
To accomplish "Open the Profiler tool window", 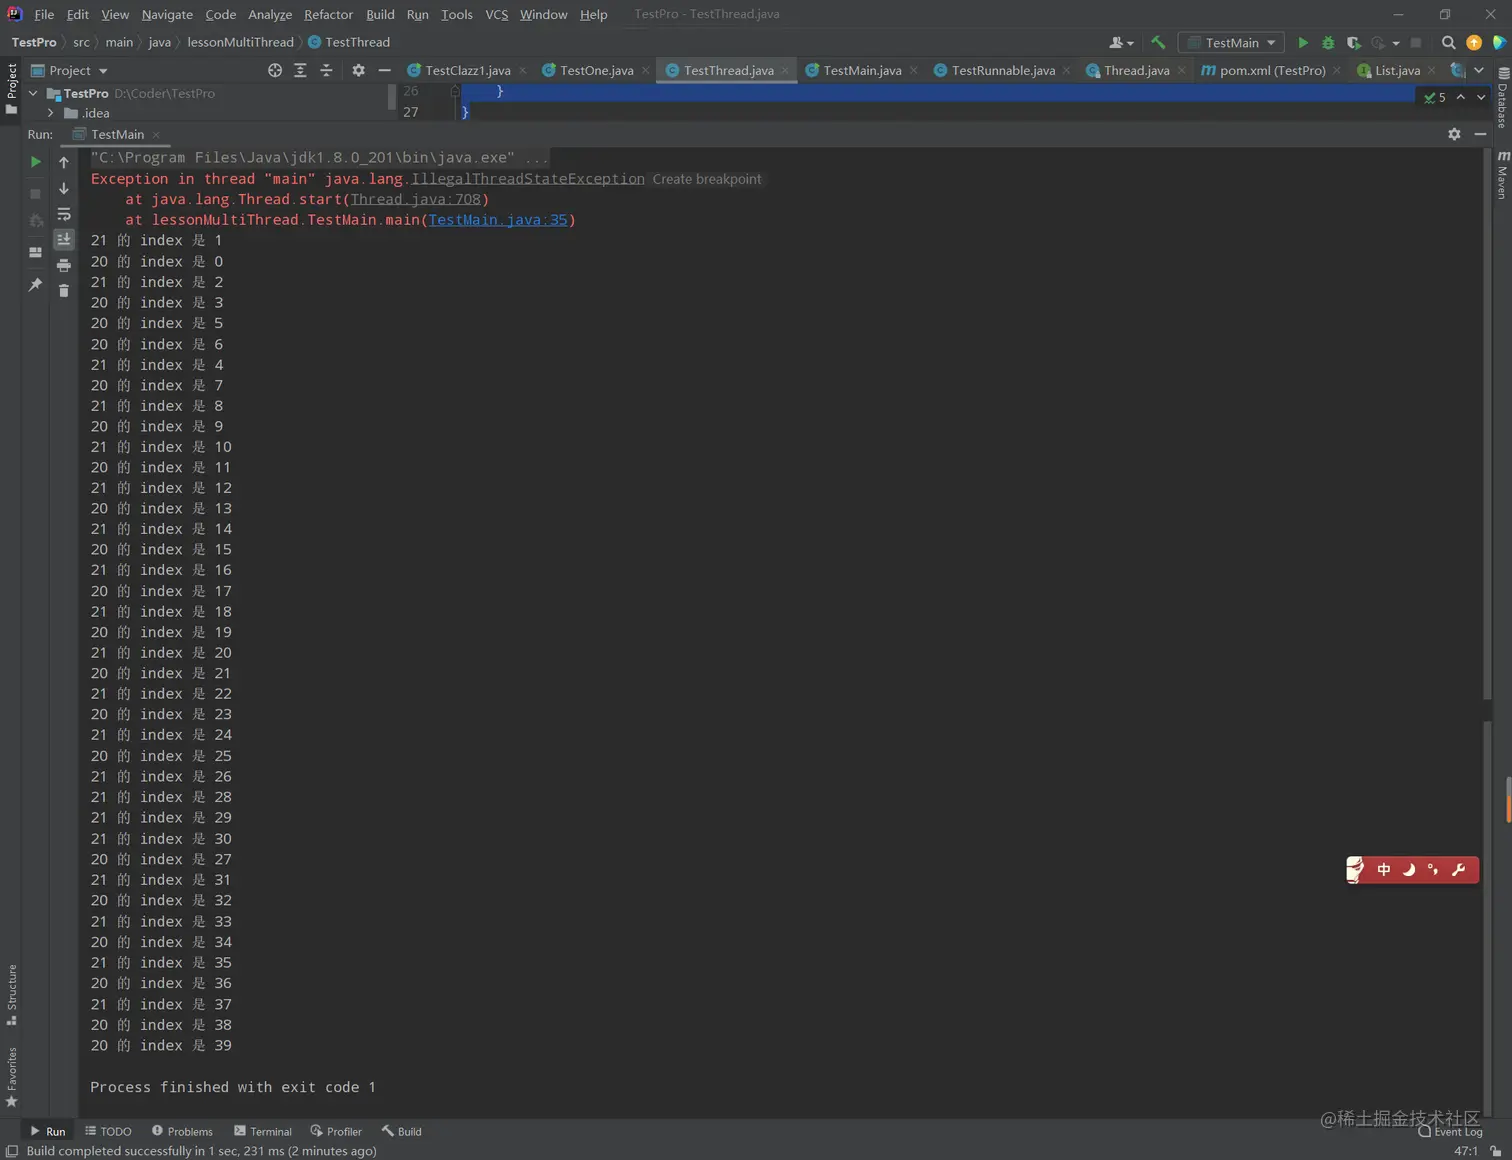I will coord(336,1131).
